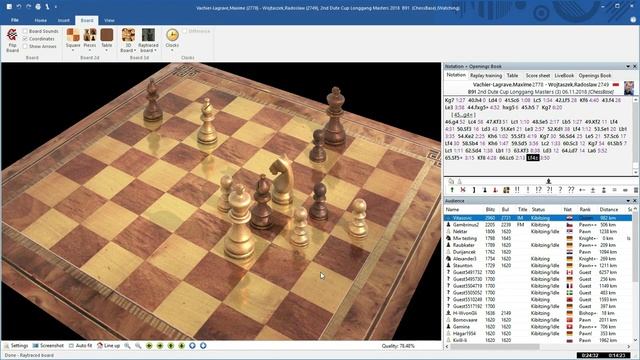640x360 pixels.
Task: Click the player photo thumbnail
Action: click(629, 88)
